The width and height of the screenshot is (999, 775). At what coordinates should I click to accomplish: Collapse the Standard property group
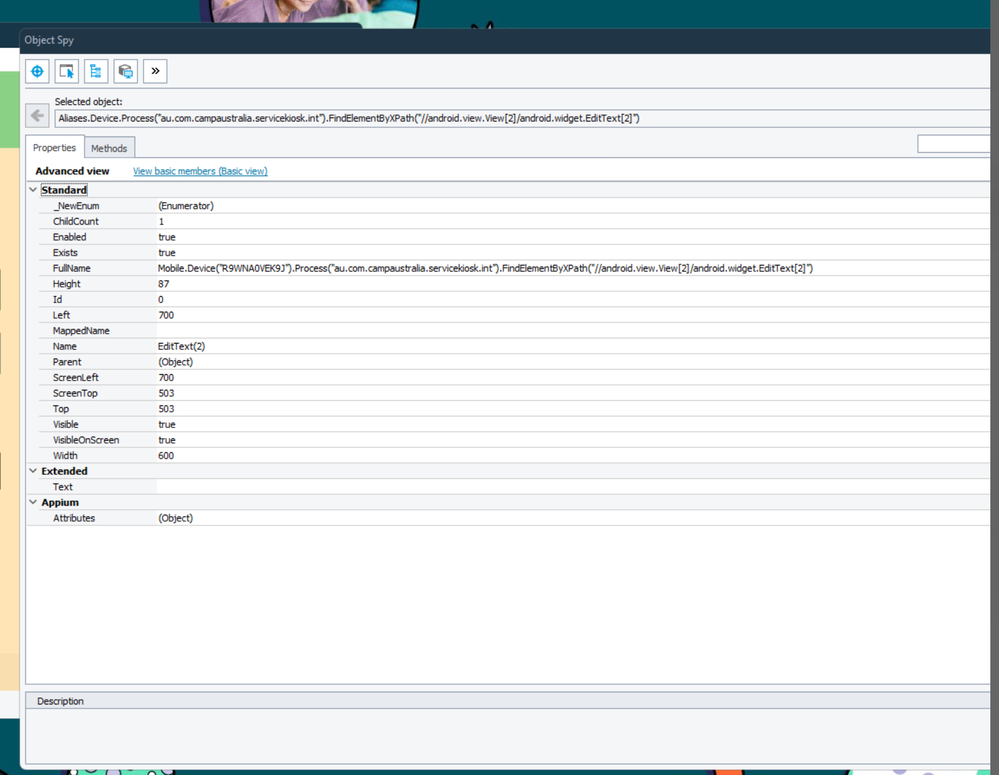33,190
